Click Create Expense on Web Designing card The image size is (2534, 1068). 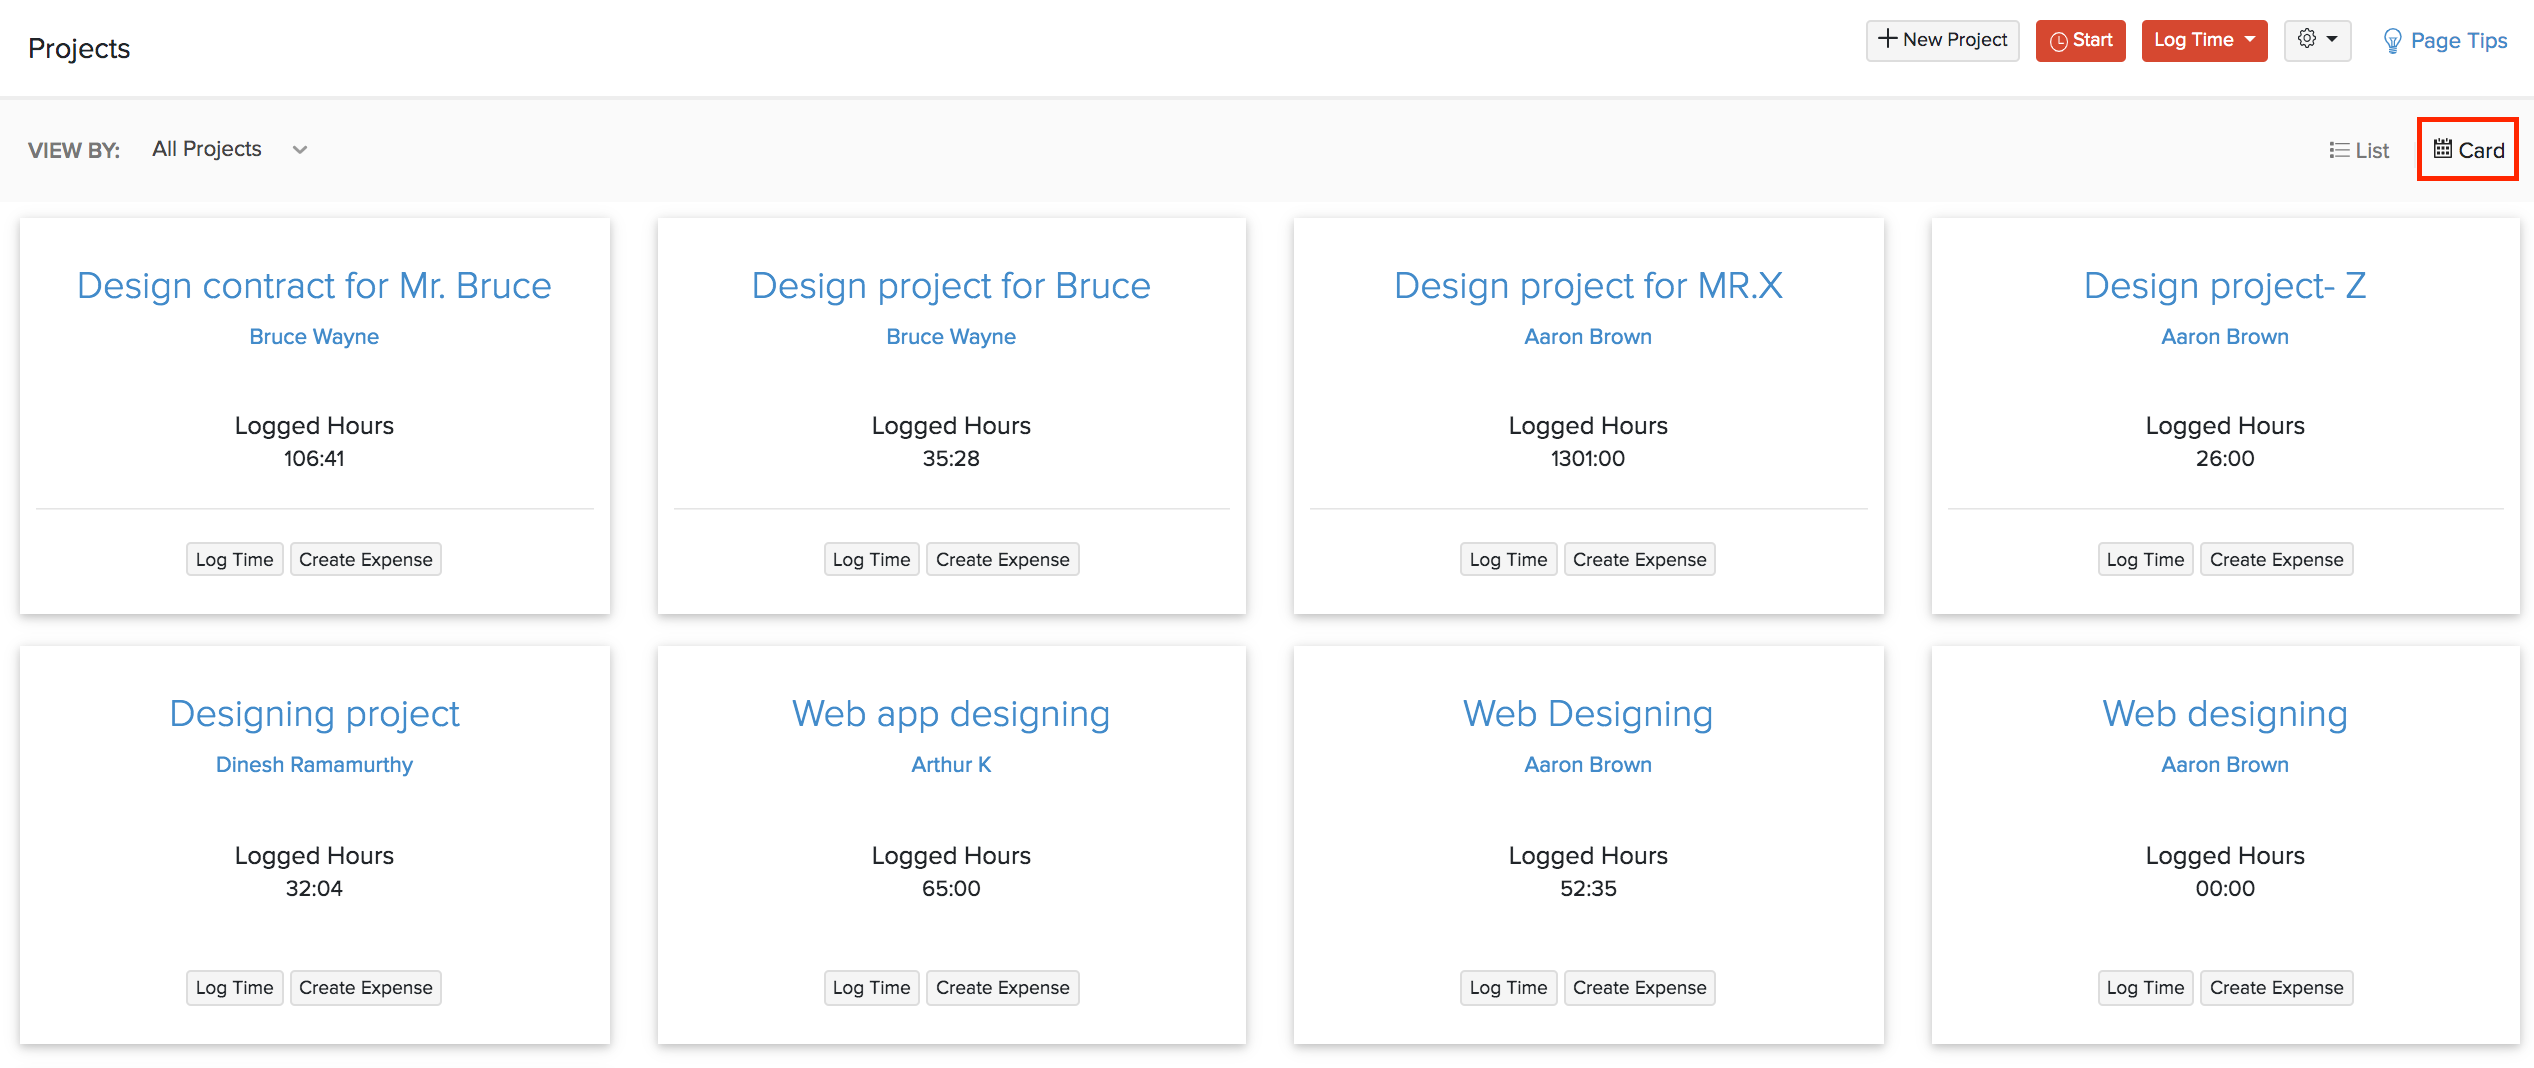[1639, 987]
